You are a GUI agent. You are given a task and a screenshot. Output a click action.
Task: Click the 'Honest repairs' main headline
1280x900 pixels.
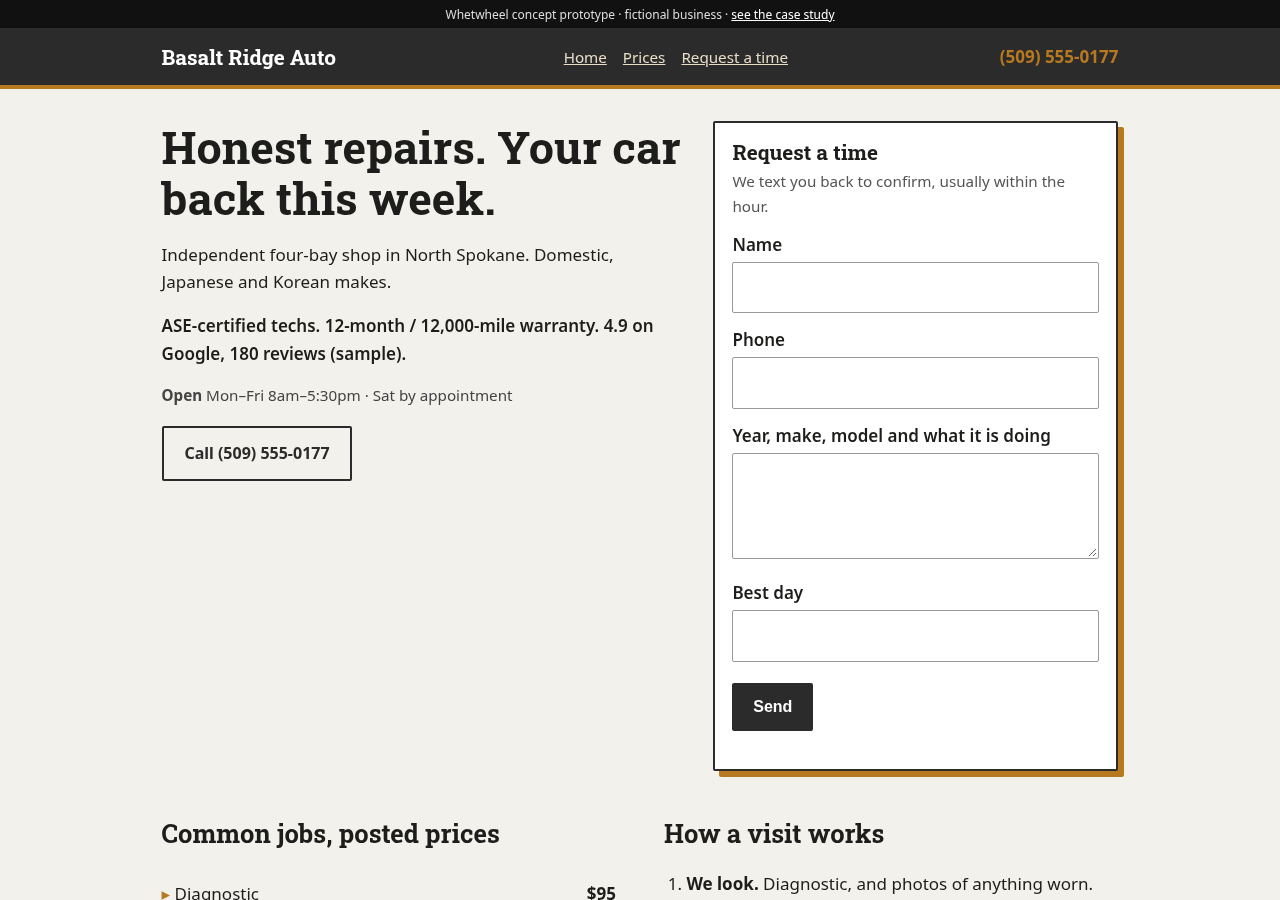(421, 173)
